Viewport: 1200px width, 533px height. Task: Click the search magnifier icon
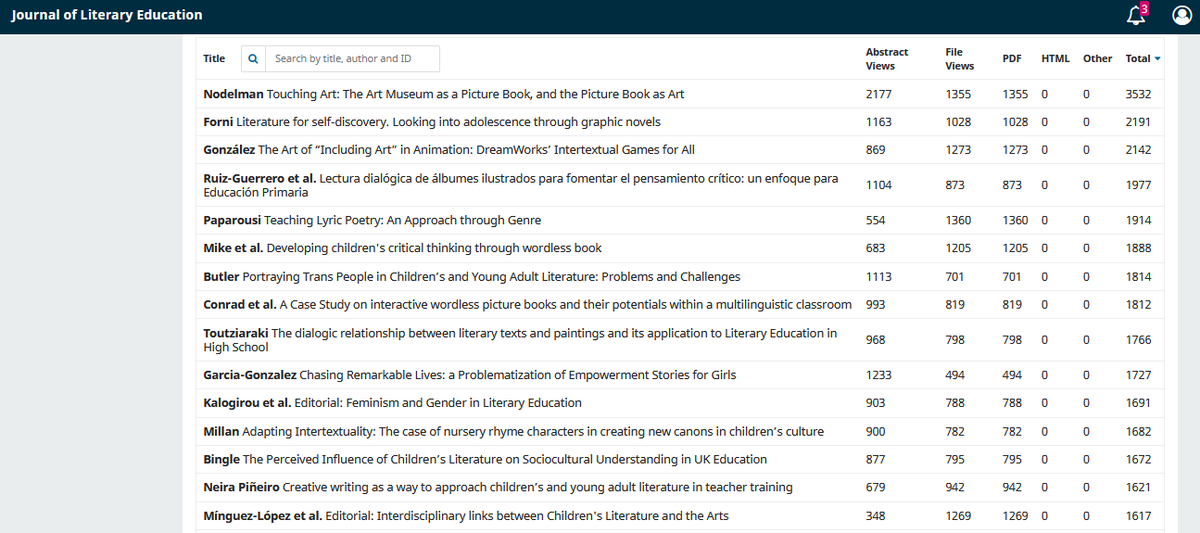[252, 59]
